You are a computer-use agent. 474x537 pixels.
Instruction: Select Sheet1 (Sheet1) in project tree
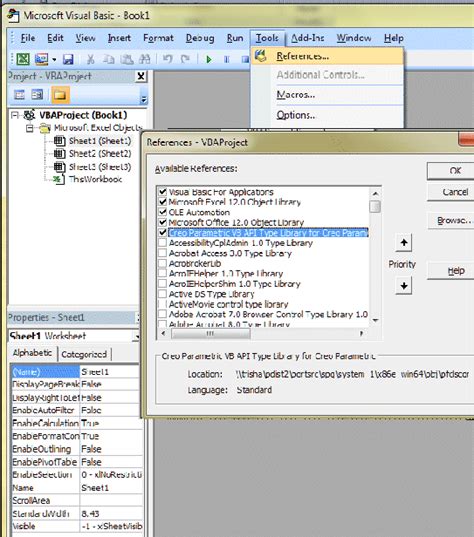pyautogui.click(x=100, y=141)
